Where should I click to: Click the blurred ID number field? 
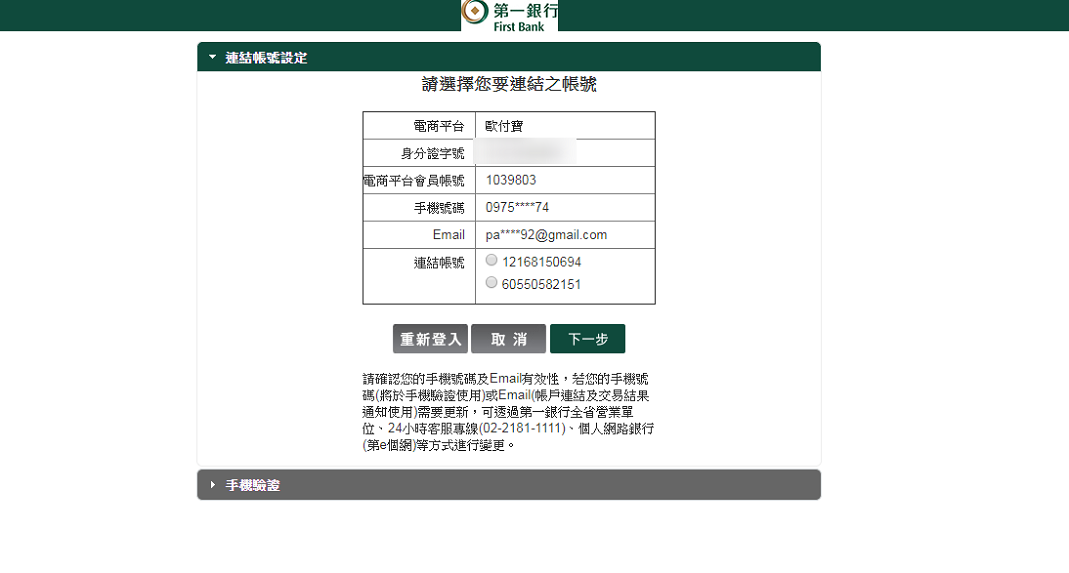pos(525,152)
